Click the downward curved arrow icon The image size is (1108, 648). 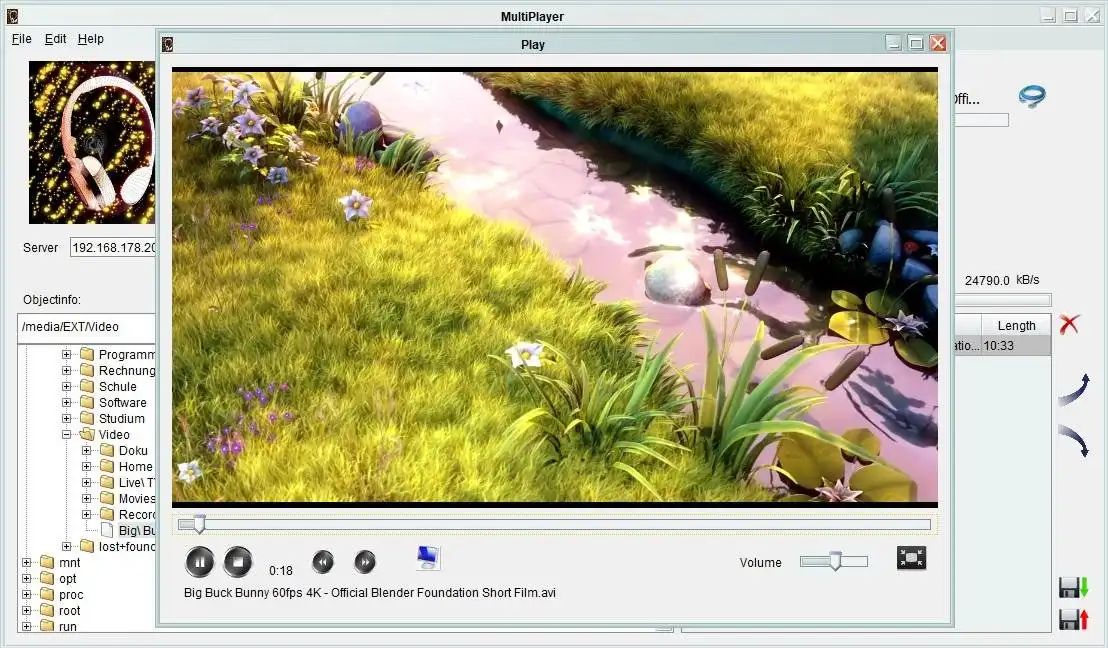pos(1074,441)
